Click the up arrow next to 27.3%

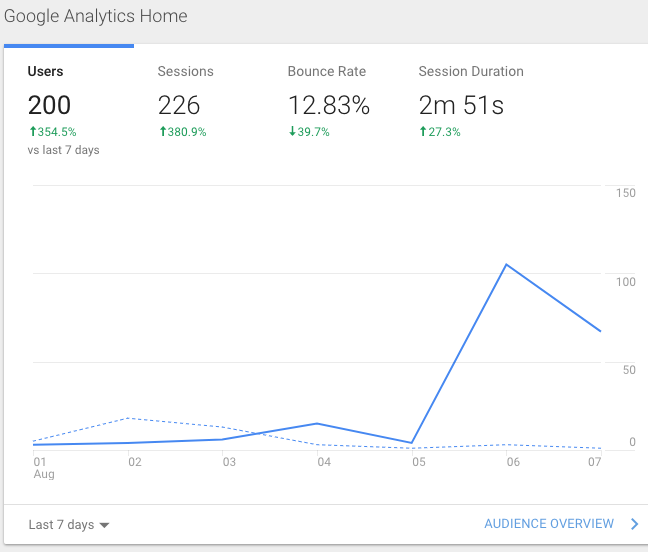point(422,132)
